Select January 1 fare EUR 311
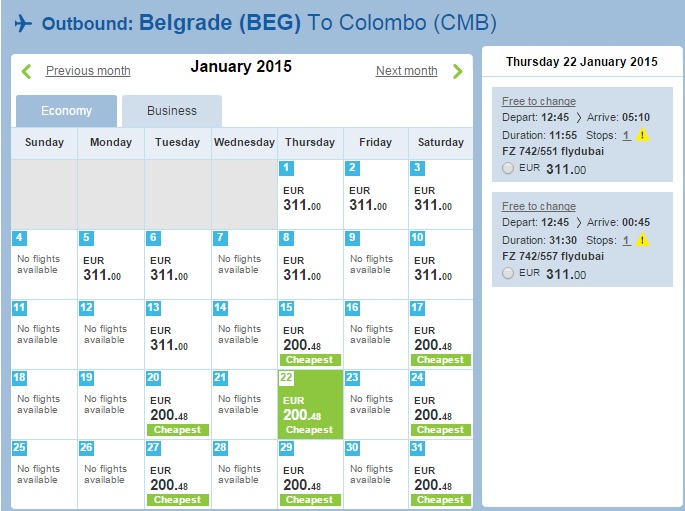The height and width of the screenshot is (511, 685). [x=310, y=195]
